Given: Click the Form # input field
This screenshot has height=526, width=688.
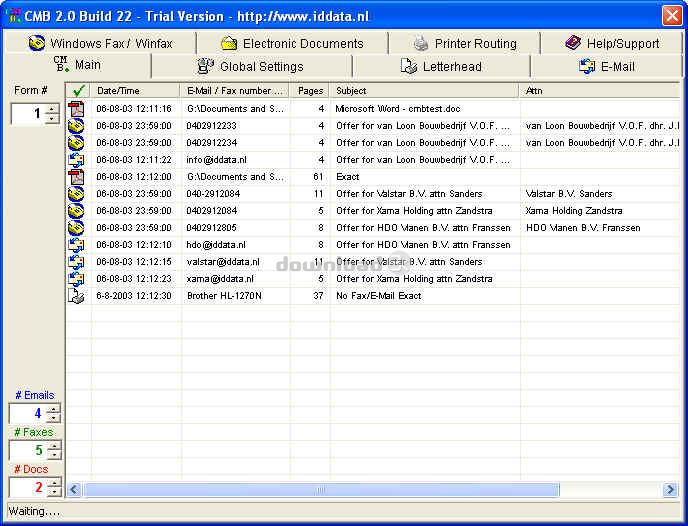Looking at the screenshot, I should (29, 114).
